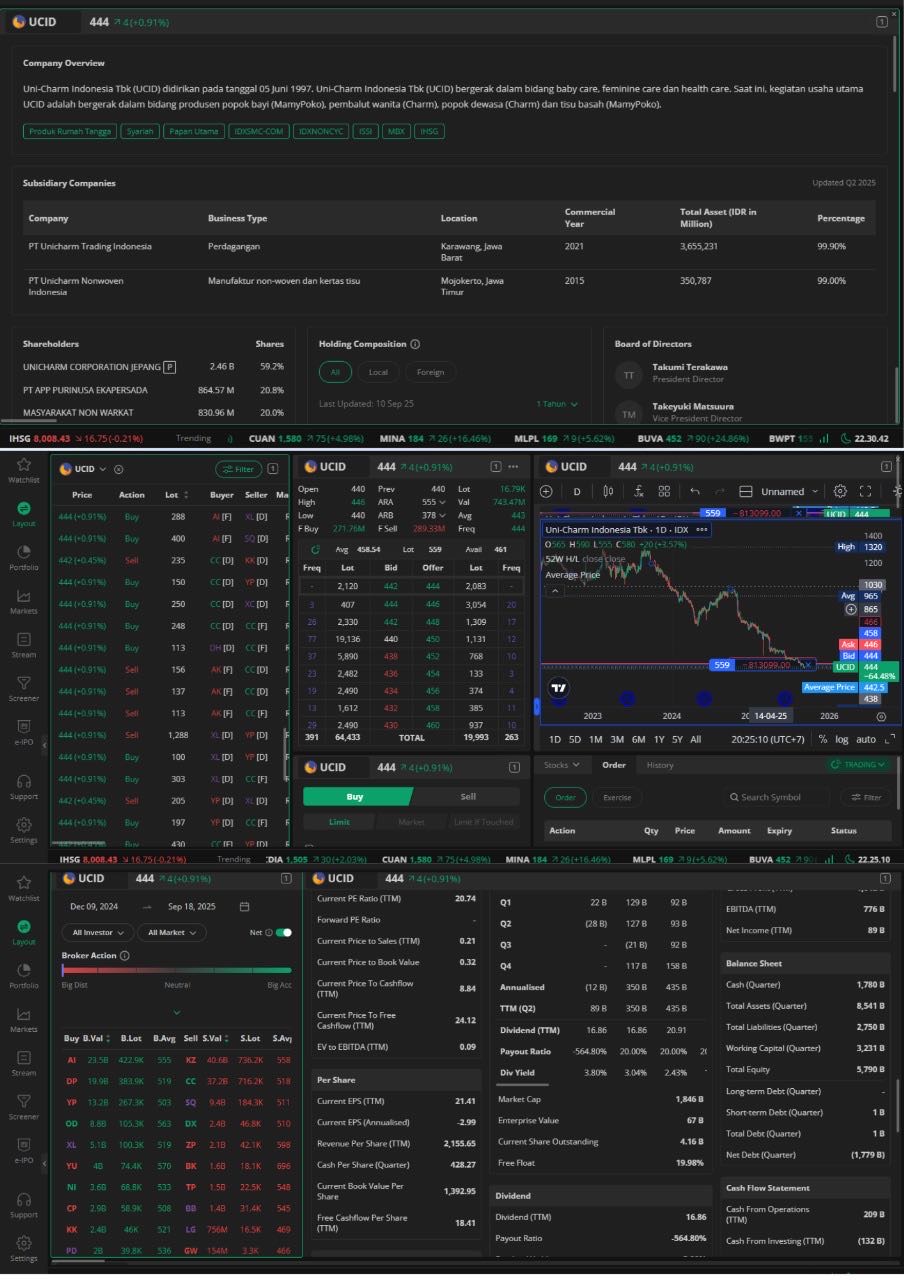Image resolution: width=904 pixels, height=1280 pixels.
Task: Select the 1Y chart range
Action: click(x=657, y=739)
